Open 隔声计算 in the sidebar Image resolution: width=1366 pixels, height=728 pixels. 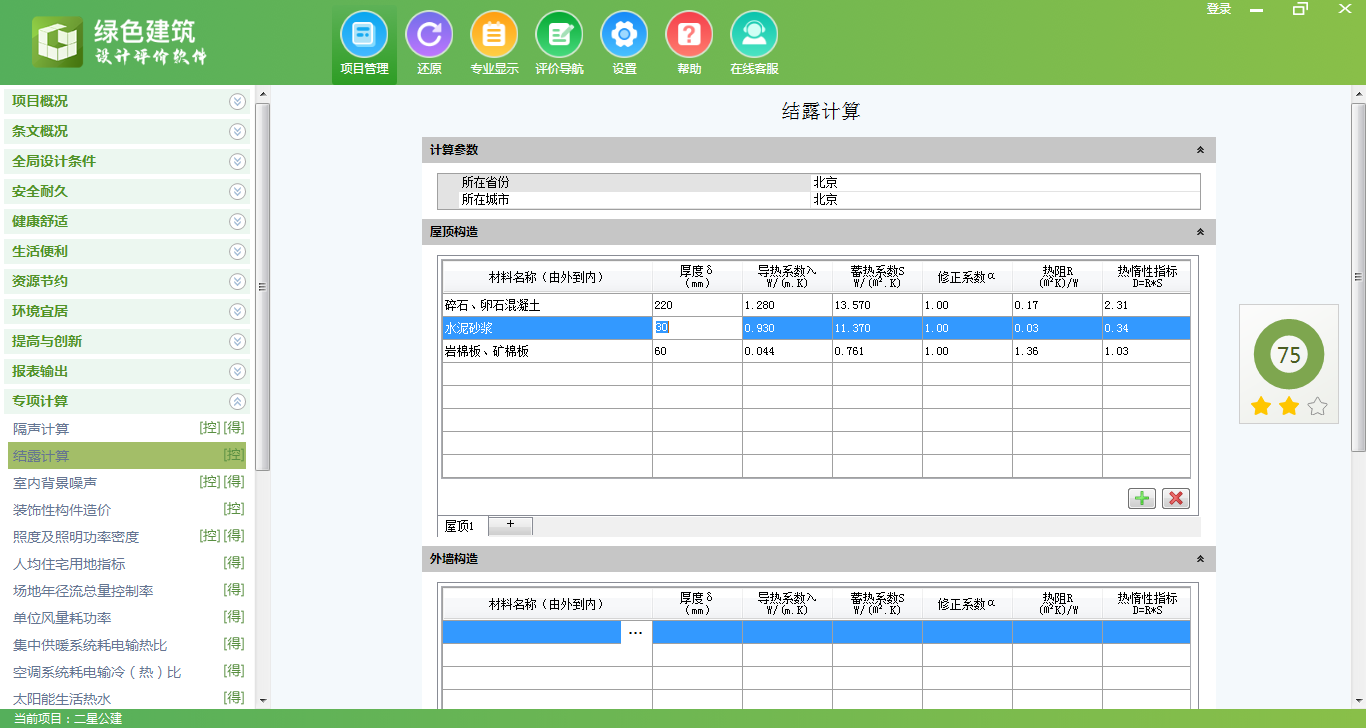pyautogui.click(x=127, y=429)
